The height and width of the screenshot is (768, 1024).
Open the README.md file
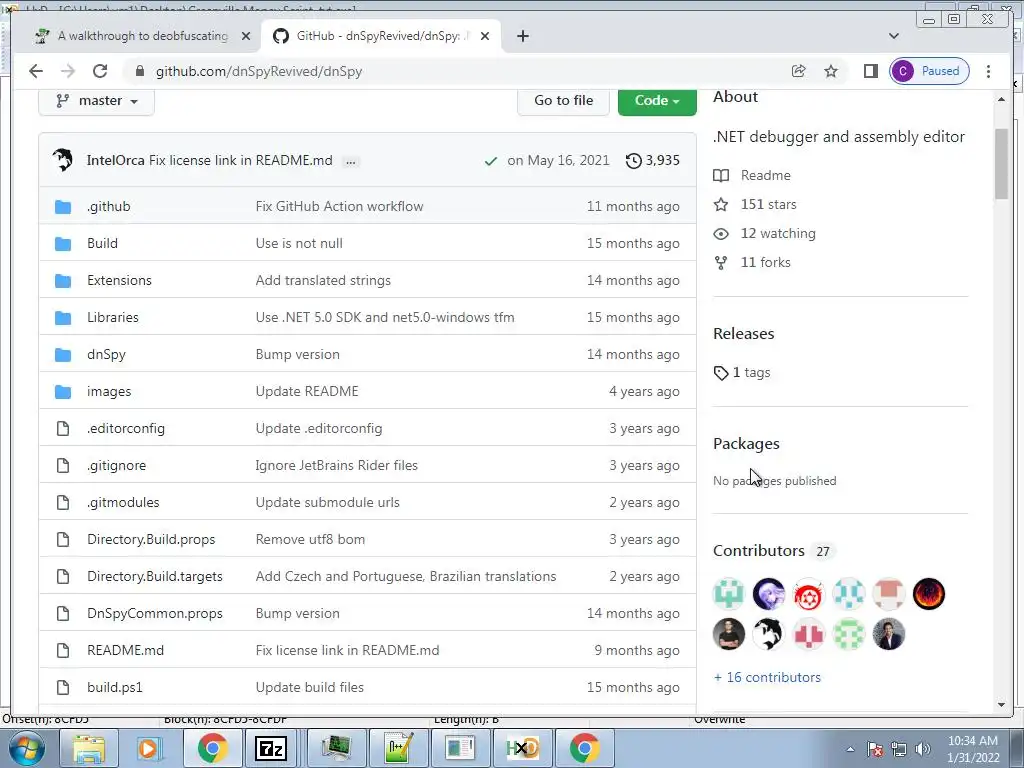tap(125, 650)
